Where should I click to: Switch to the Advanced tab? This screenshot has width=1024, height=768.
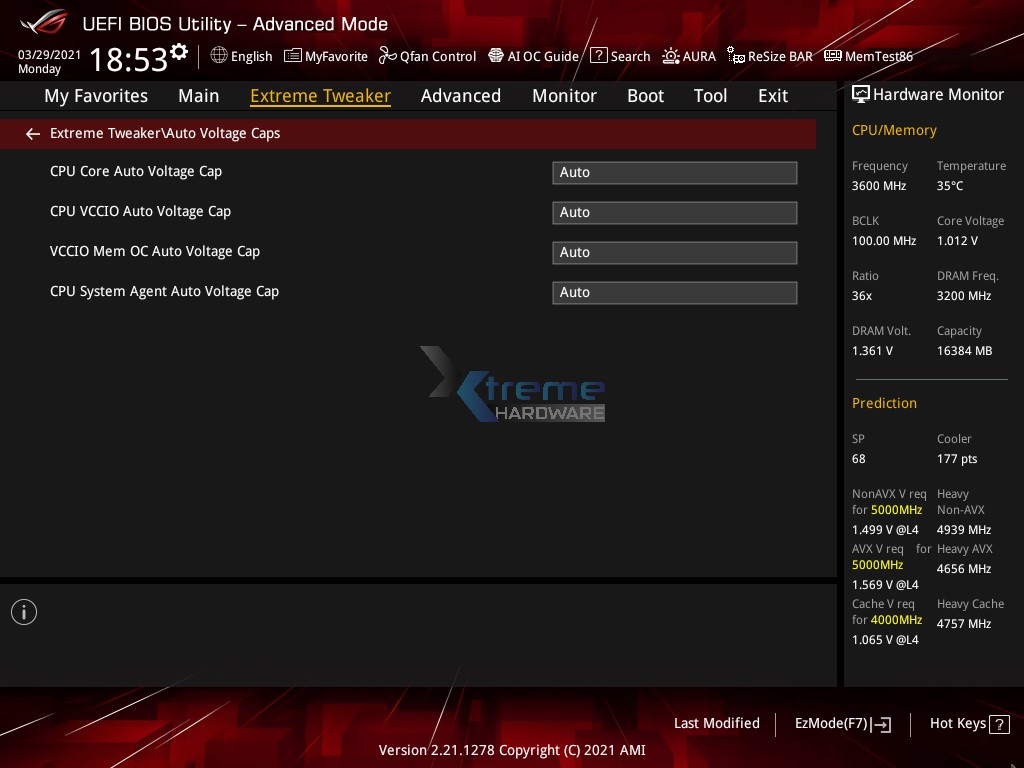tap(461, 95)
